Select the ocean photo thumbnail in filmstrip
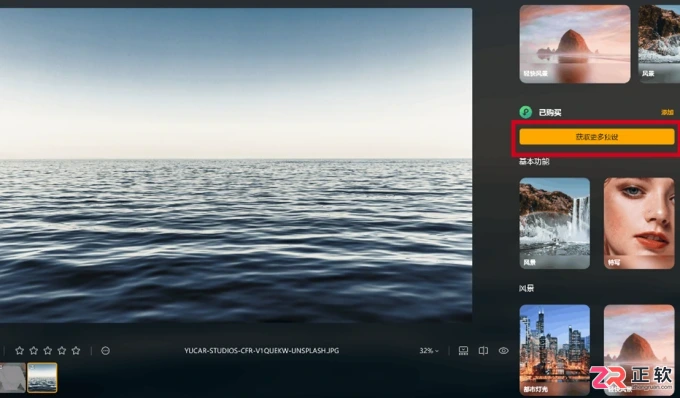This screenshot has width=680, height=398. (x=42, y=377)
